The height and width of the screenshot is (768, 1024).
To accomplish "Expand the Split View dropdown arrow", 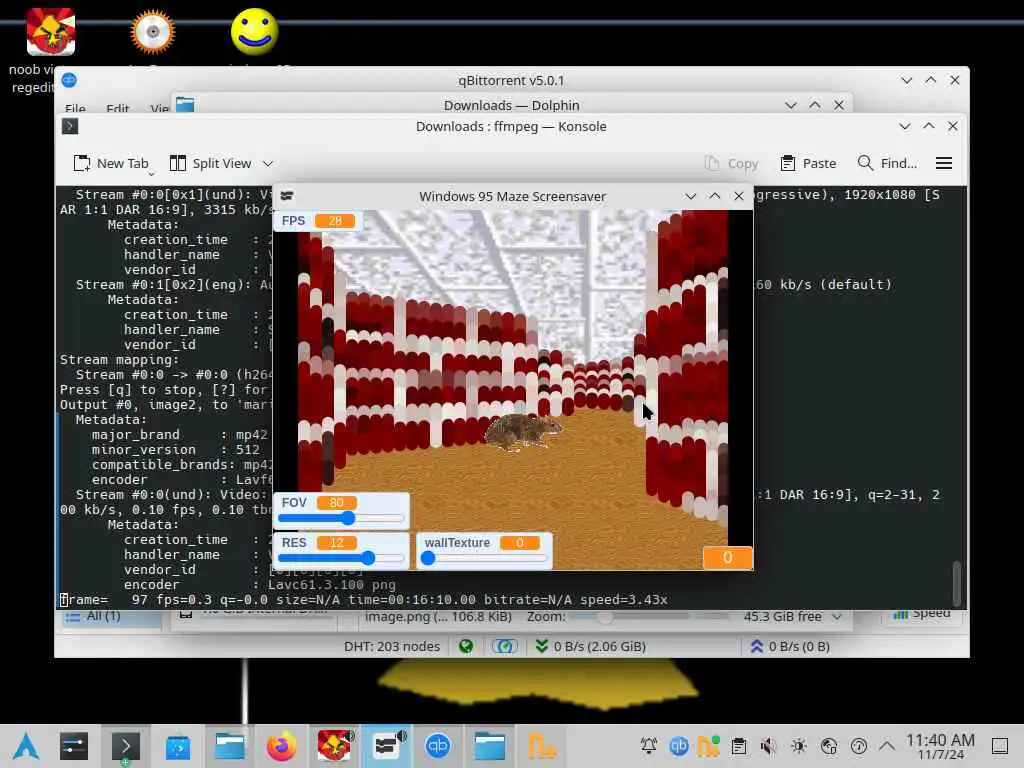I will coord(268,163).
